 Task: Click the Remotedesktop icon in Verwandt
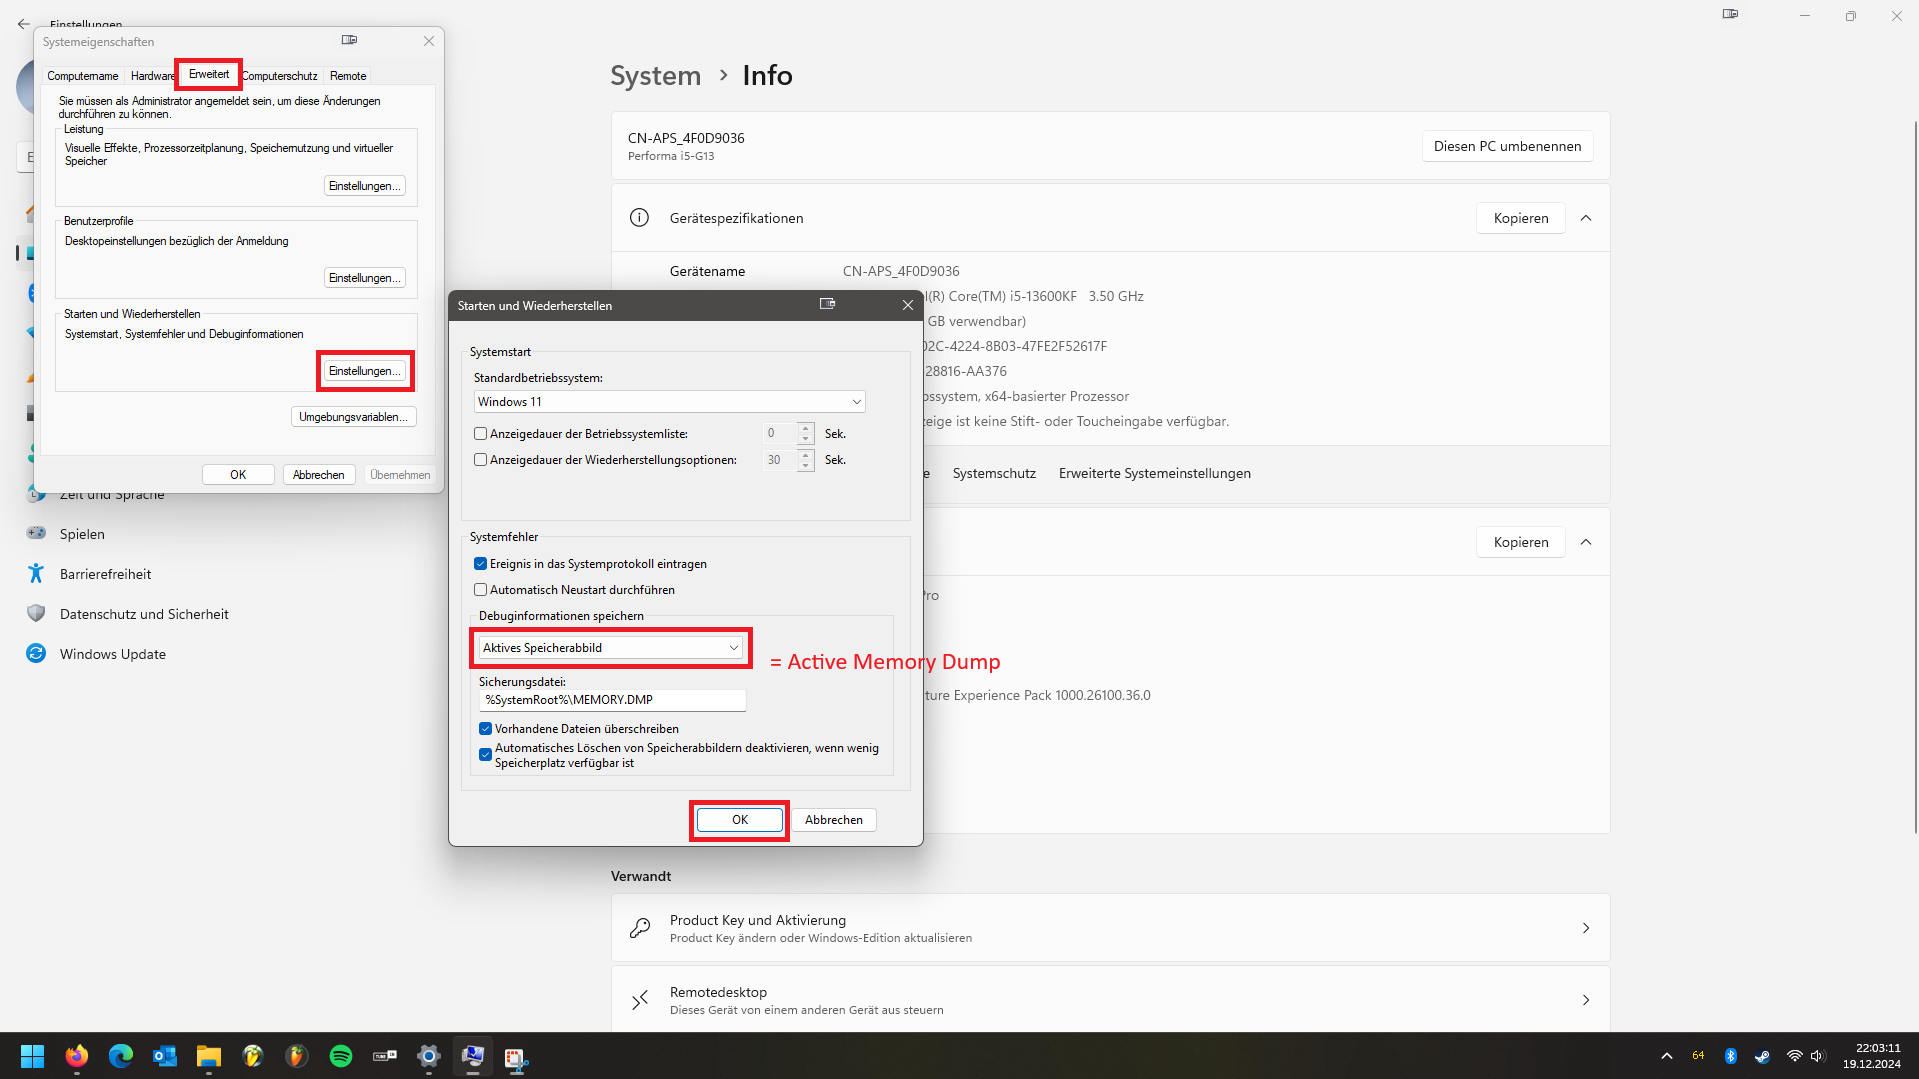[640, 1000]
